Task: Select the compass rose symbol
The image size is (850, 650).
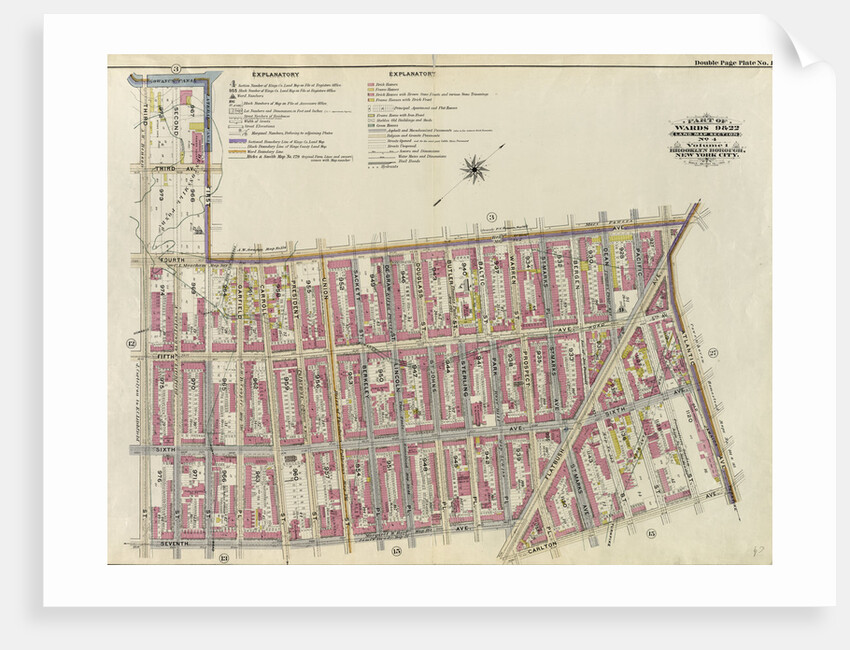Action: [475, 169]
